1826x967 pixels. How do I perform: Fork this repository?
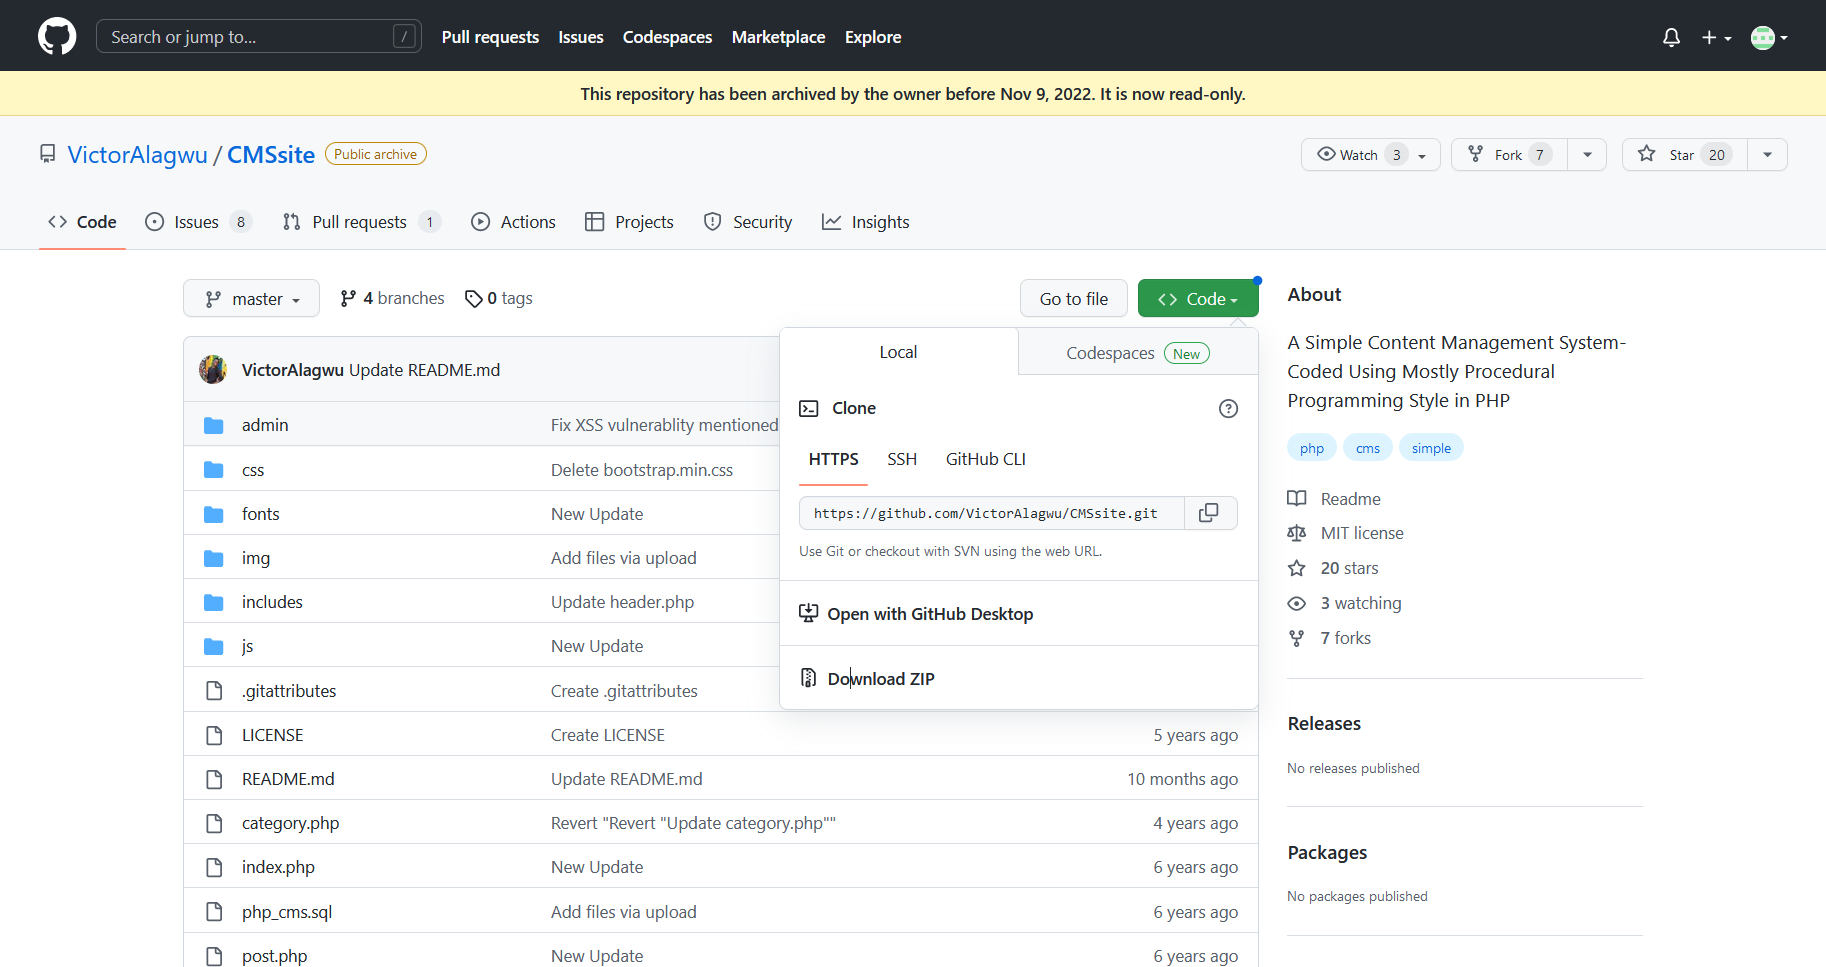click(x=1509, y=155)
